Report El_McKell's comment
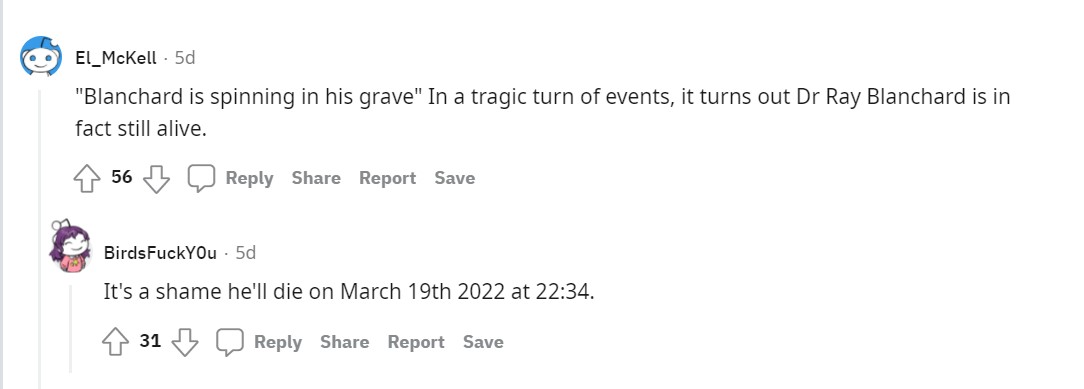The image size is (1084, 389). point(387,178)
